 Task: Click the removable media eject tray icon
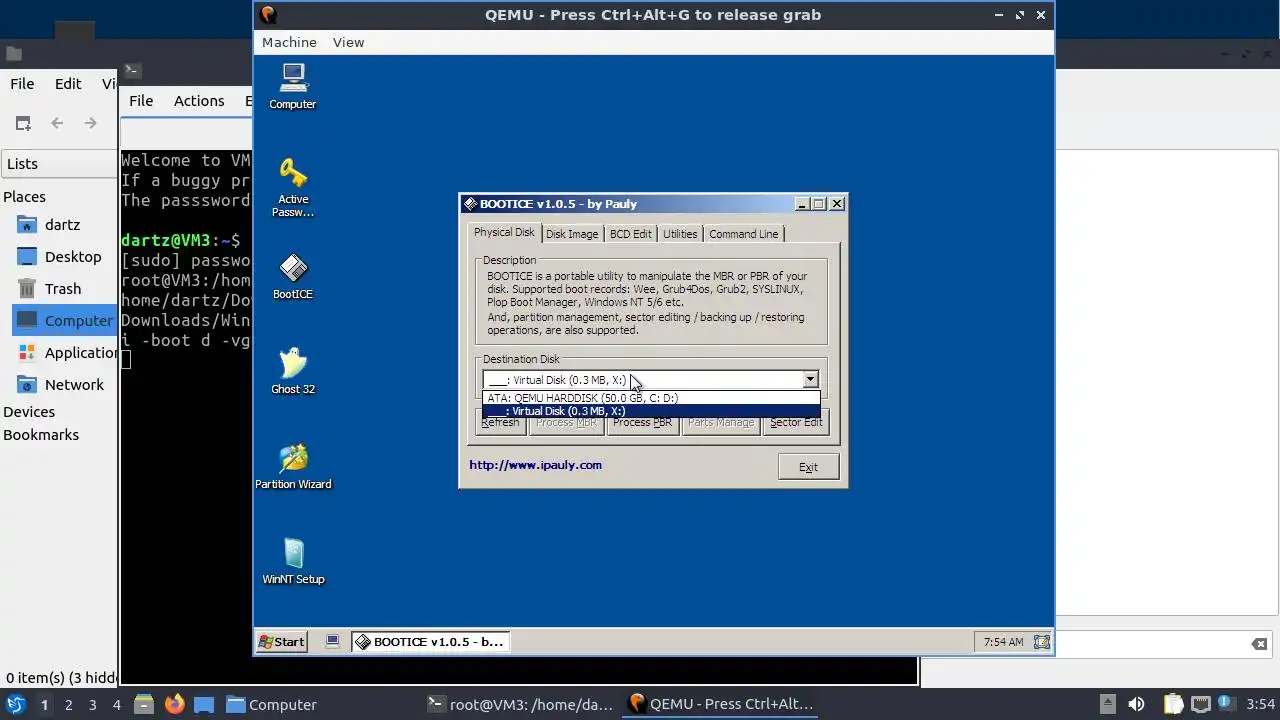tap(1106, 704)
